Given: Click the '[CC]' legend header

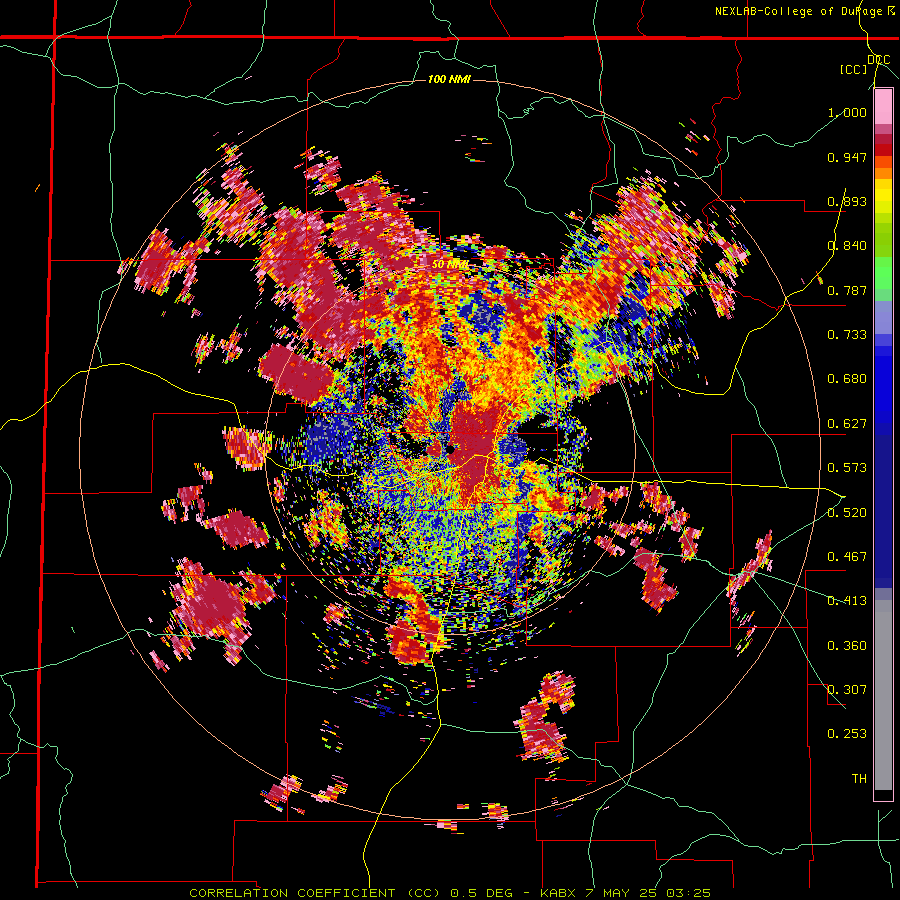Looking at the screenshot, I should [x=854, y=69].
